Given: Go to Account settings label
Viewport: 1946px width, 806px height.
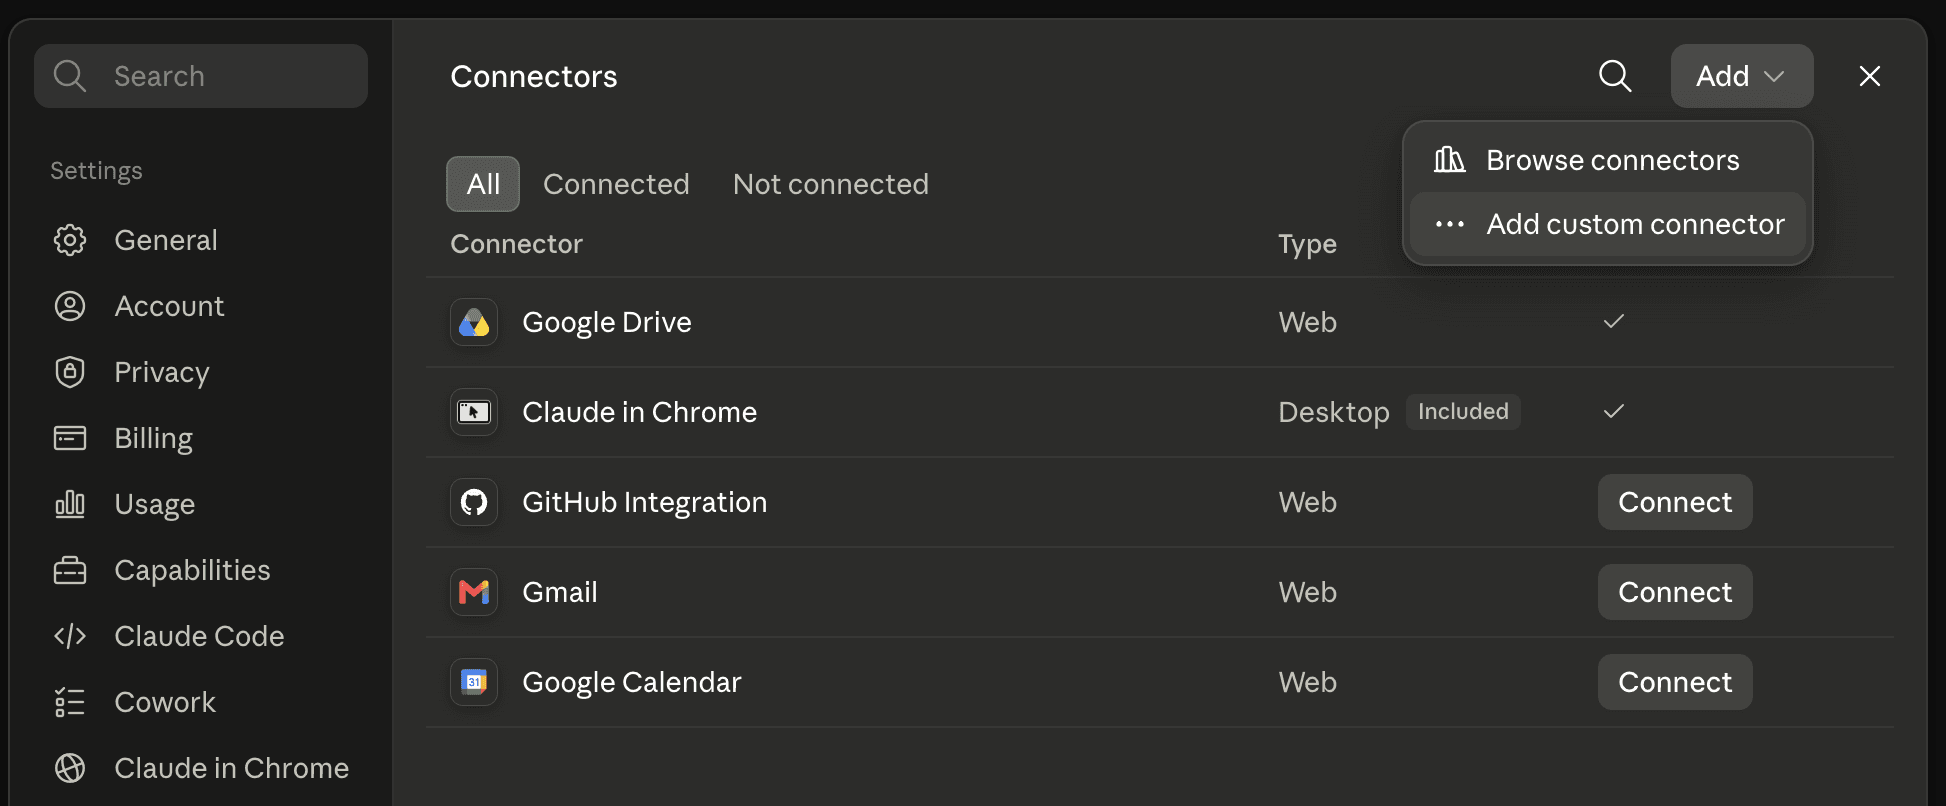Looking at the screenshot, I should [169, 306].
